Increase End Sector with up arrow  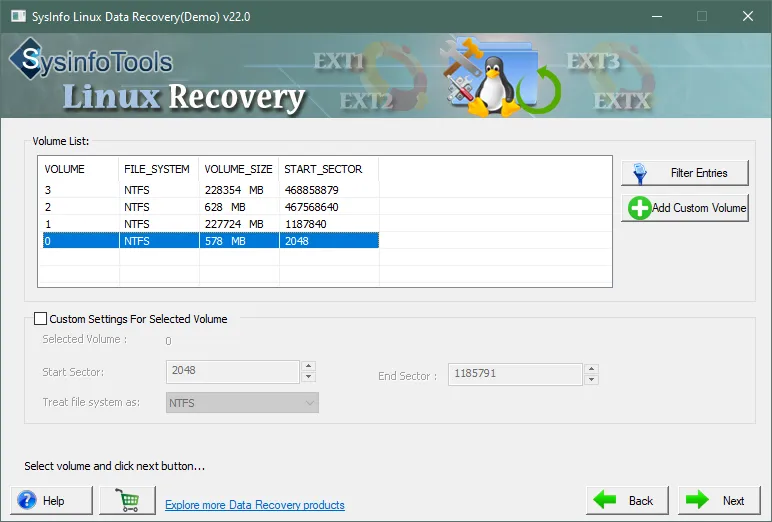[591, 369]
